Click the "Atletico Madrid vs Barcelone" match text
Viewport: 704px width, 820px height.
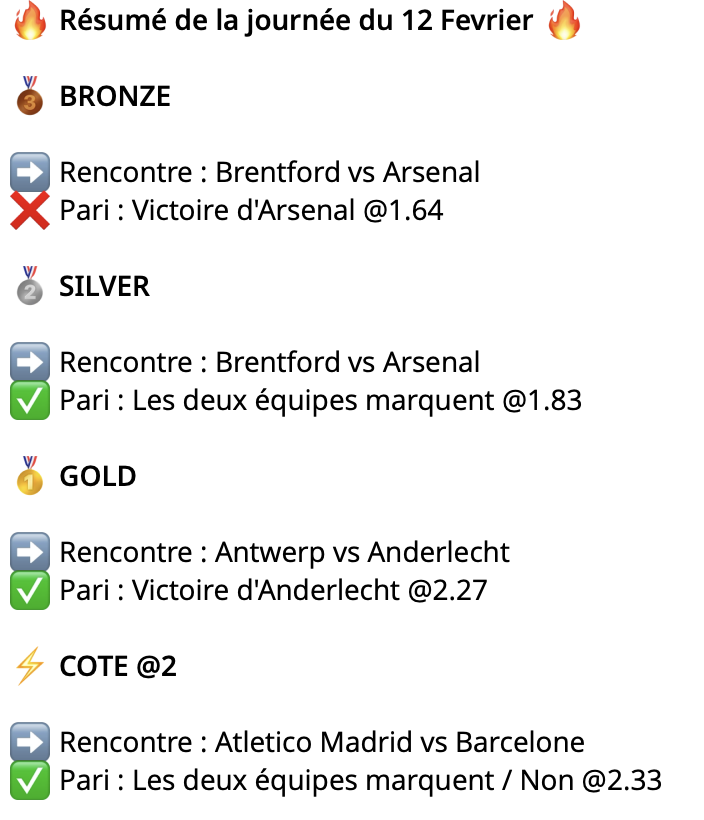click(400, 743)
